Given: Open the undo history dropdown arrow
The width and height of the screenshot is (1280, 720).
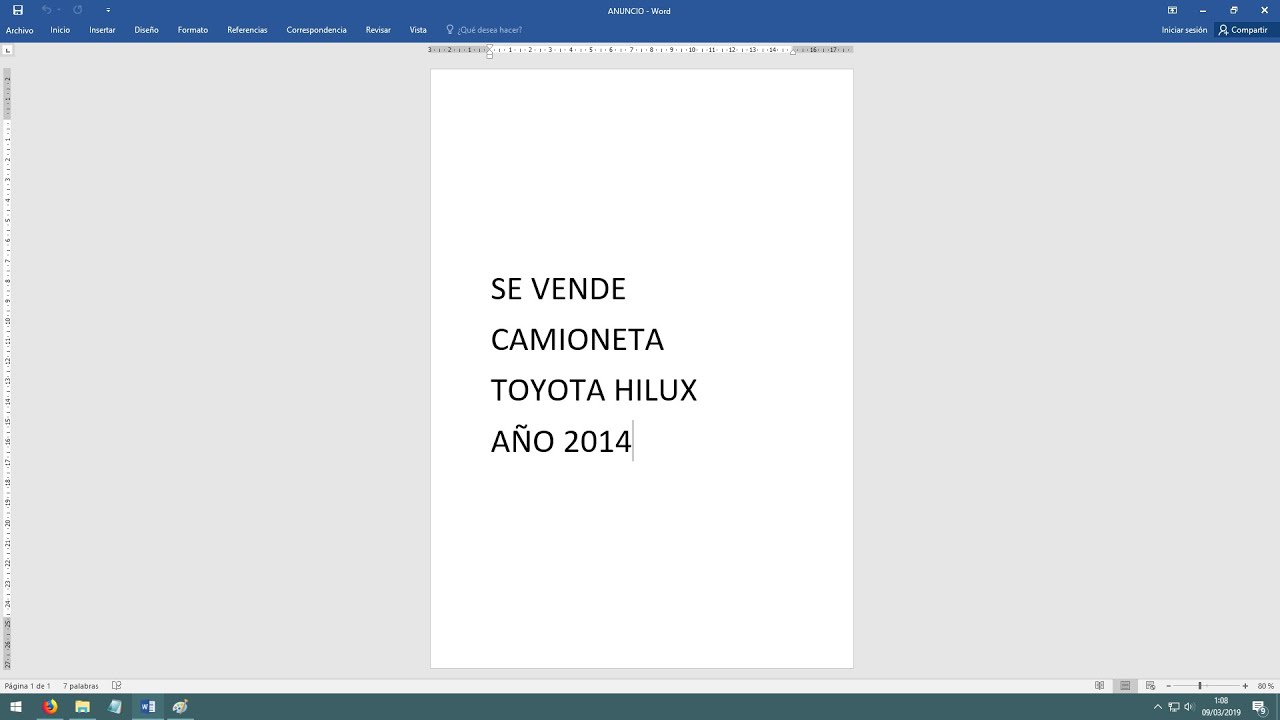Looking at the screenshot, I should 59,10.
